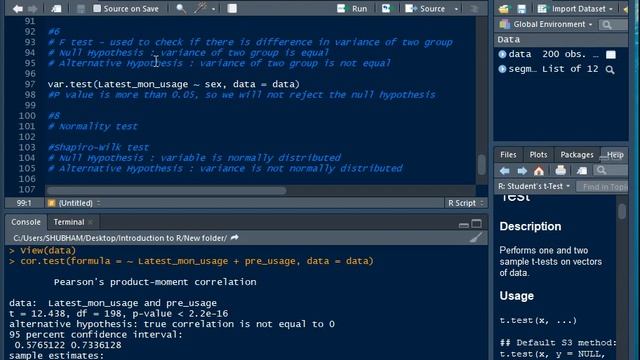Click the editor vertical scrollbar thumb

482,164
